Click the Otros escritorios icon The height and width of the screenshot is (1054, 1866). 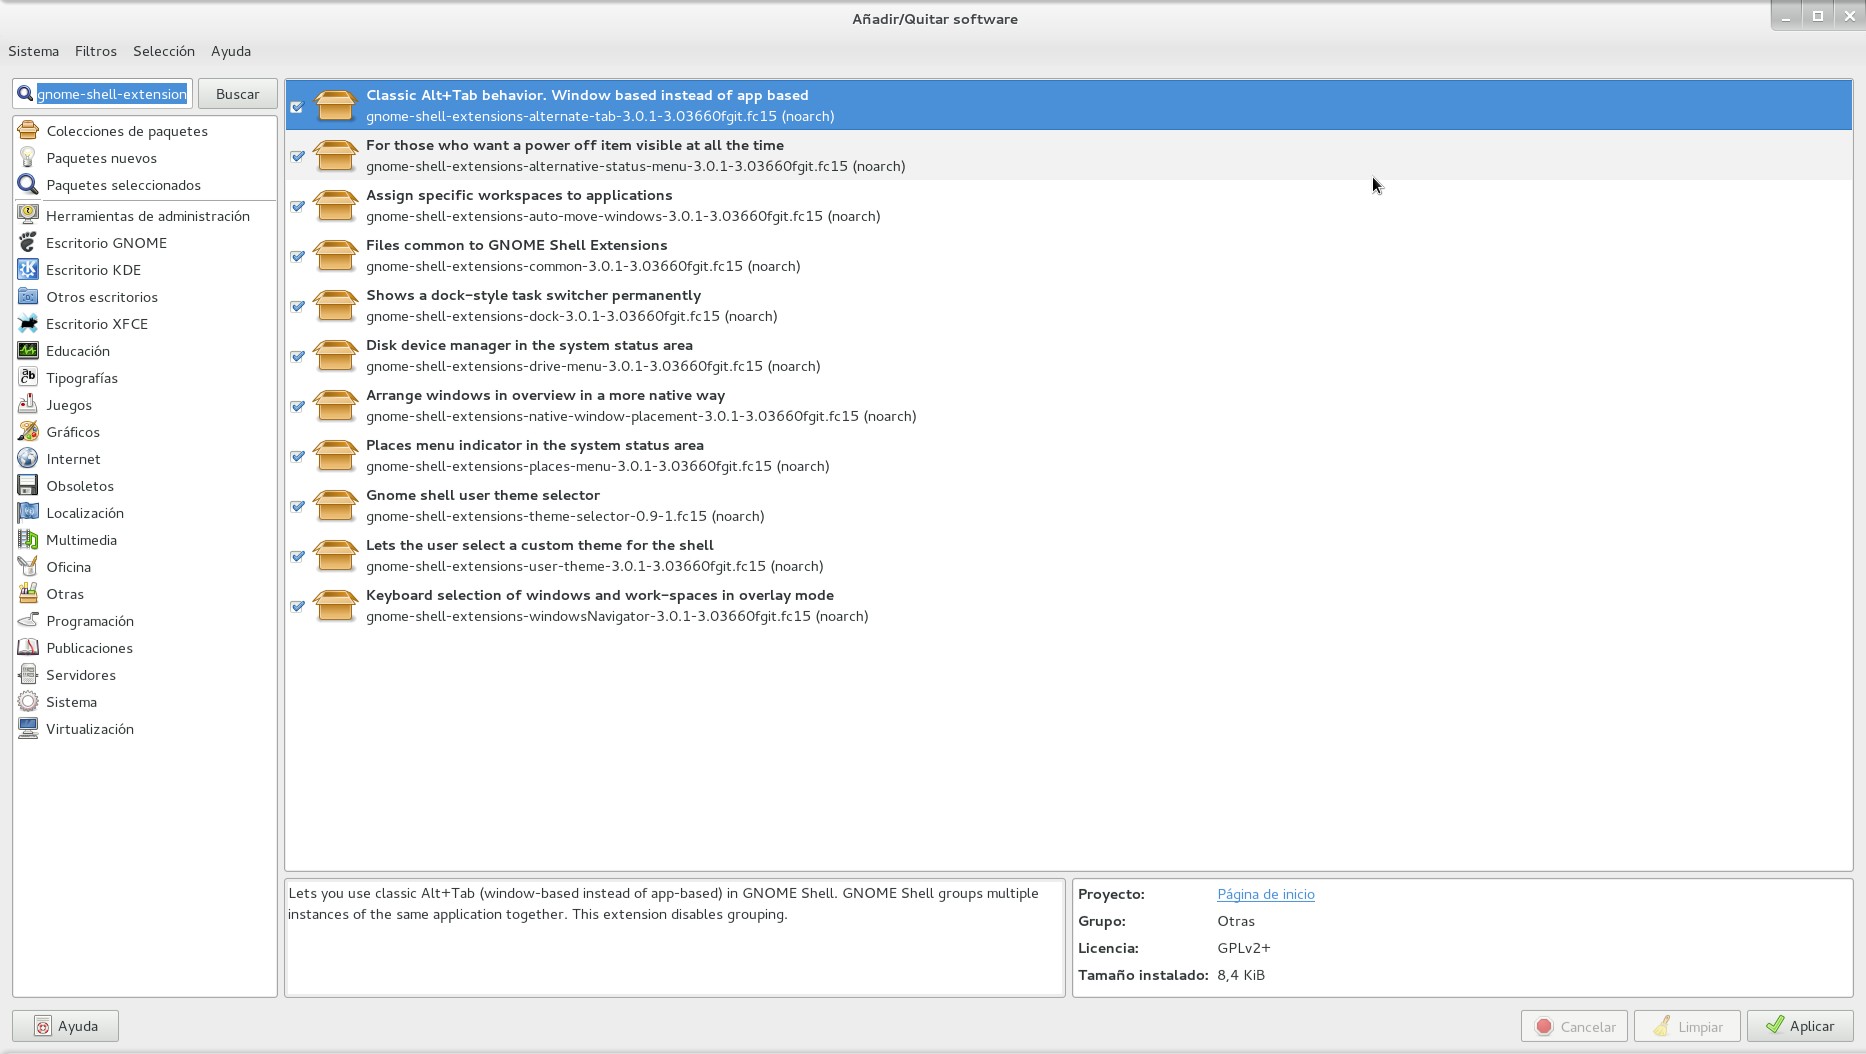(x=28, y=297)
